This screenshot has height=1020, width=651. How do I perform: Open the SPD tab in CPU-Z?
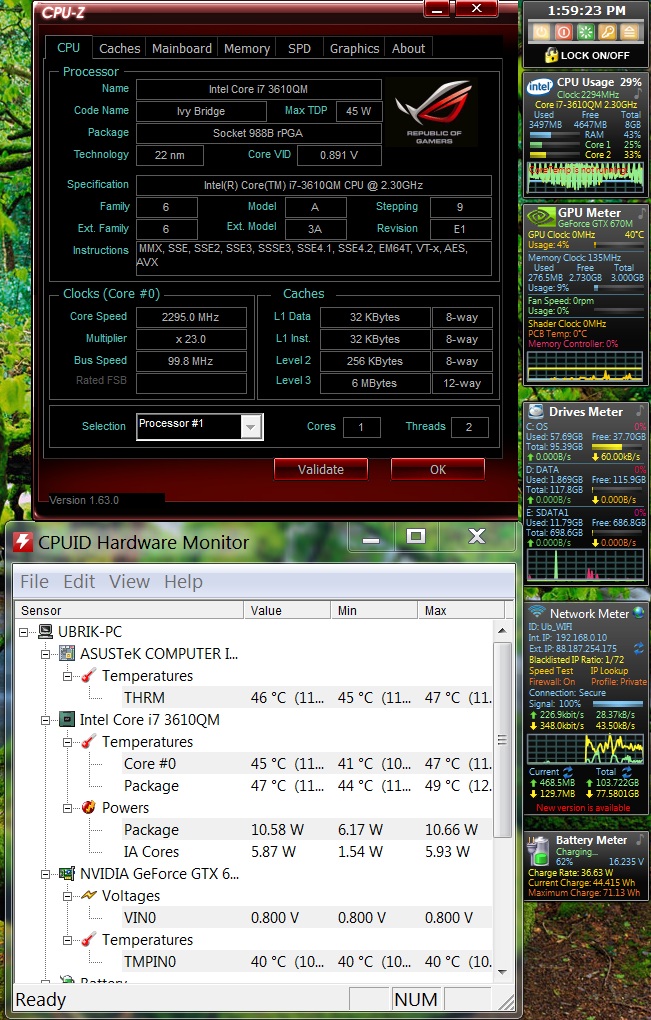coord(299,49)
